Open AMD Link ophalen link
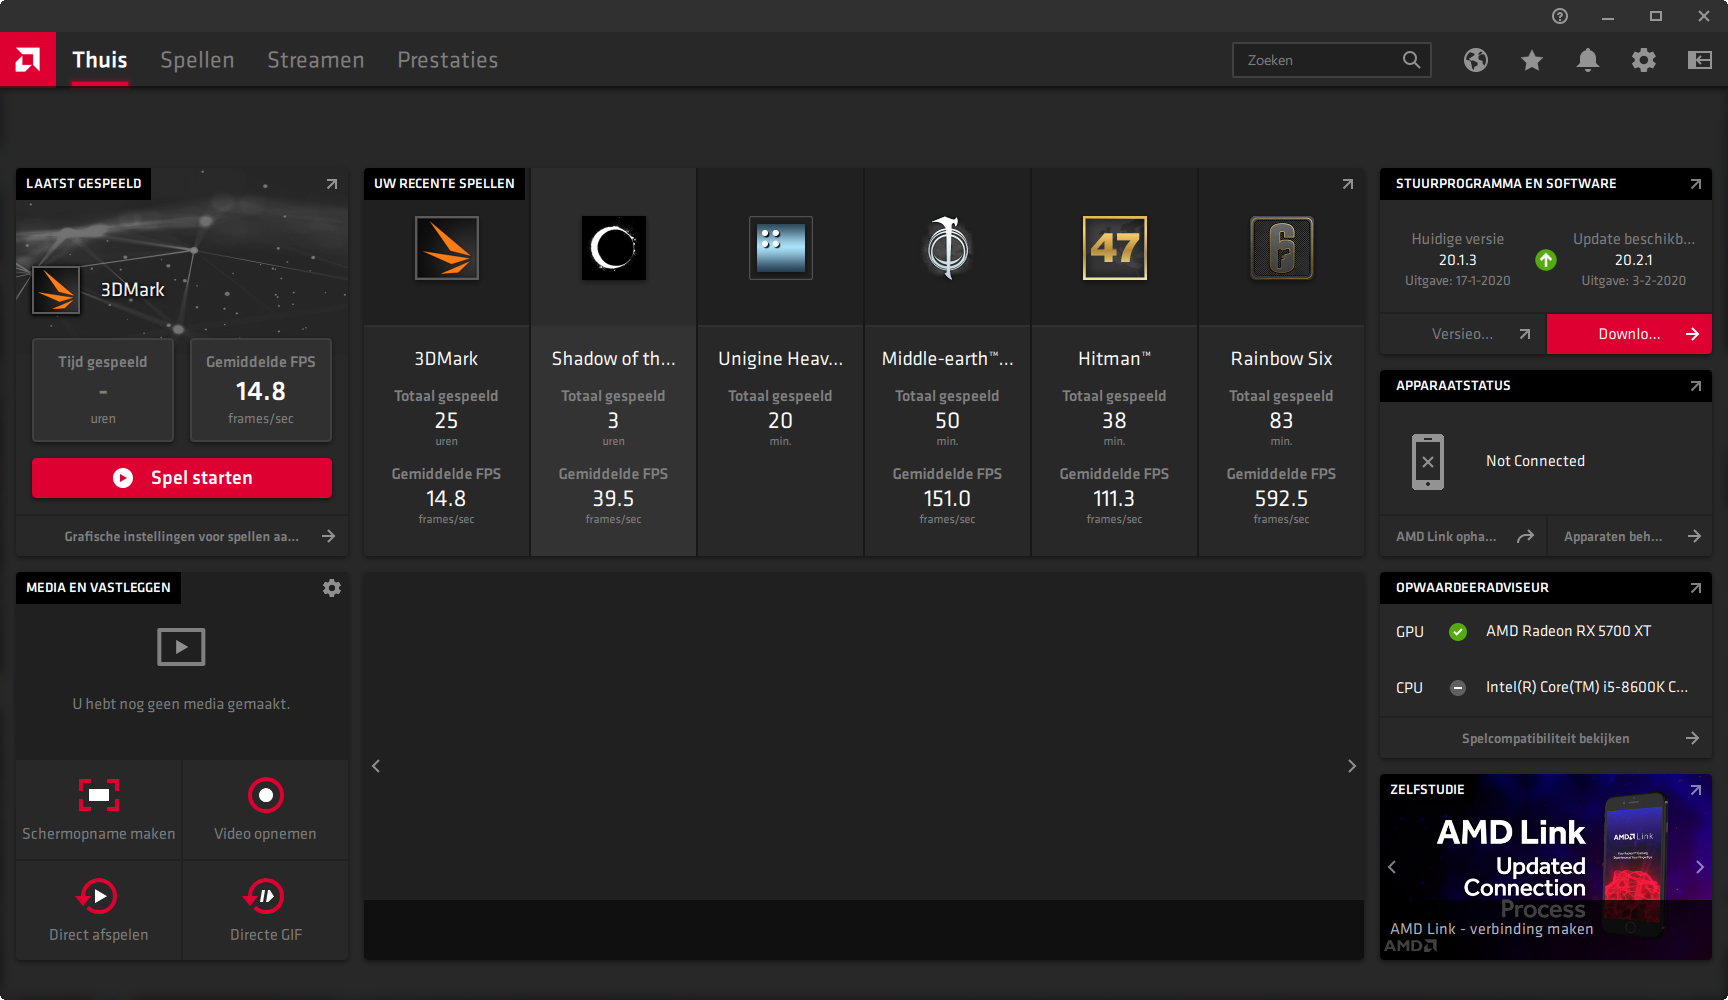This screenshot has height=1000, width=1728. (1463, 537)
